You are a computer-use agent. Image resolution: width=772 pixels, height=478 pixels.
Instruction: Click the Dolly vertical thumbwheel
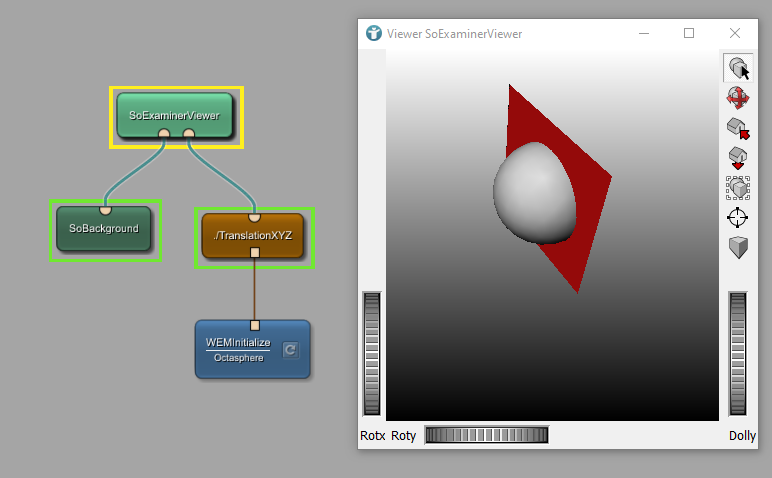[738, 353]
